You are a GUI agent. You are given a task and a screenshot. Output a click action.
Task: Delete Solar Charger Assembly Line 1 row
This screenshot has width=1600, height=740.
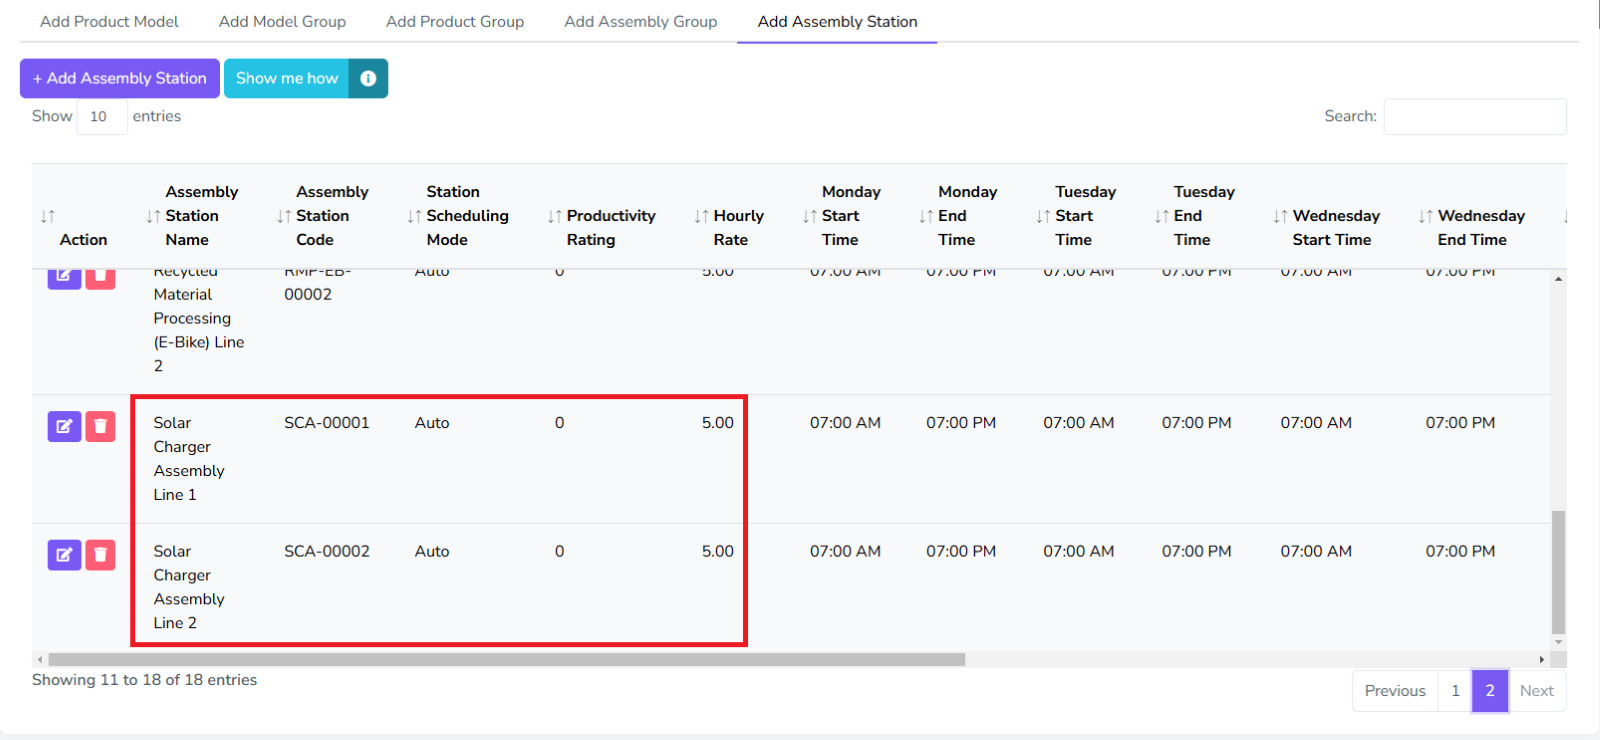(x=100, y=427)
